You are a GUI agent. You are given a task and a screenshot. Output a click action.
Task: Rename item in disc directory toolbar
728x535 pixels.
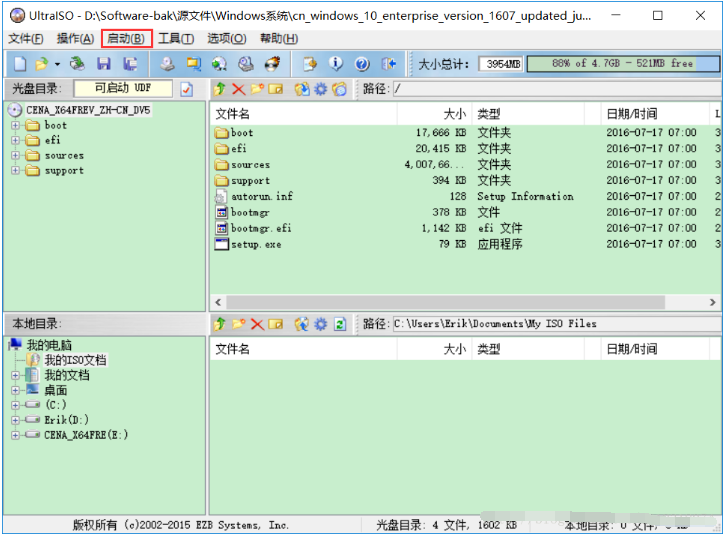point(275,89)
